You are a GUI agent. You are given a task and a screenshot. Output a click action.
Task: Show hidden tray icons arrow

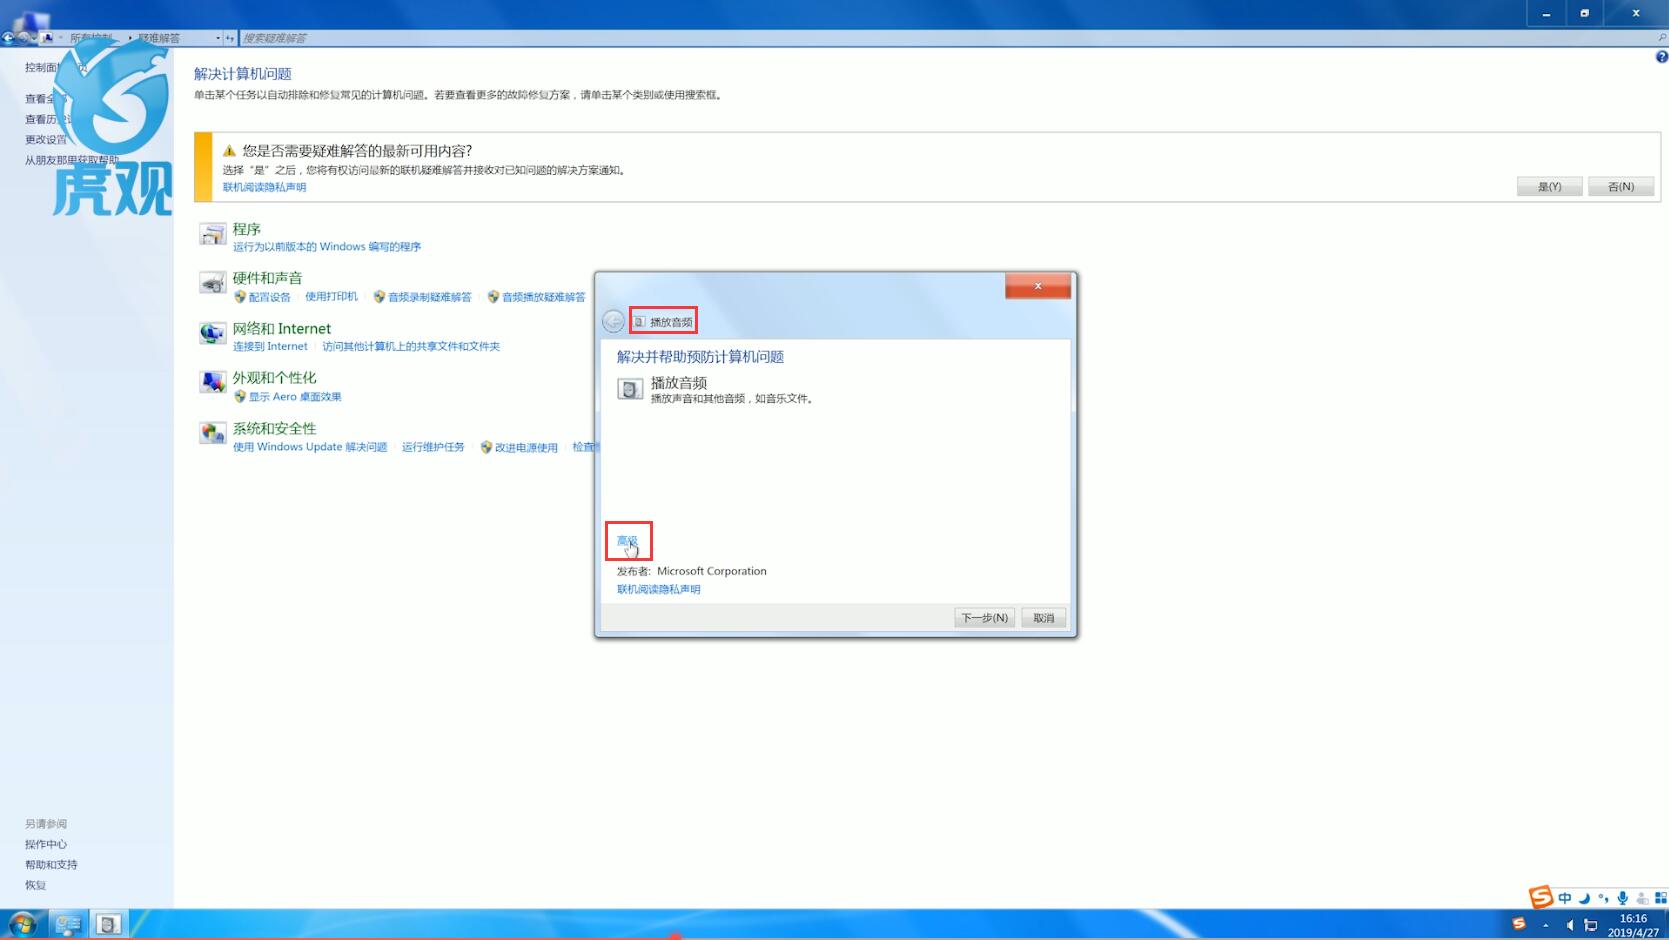coord(1545,925)
